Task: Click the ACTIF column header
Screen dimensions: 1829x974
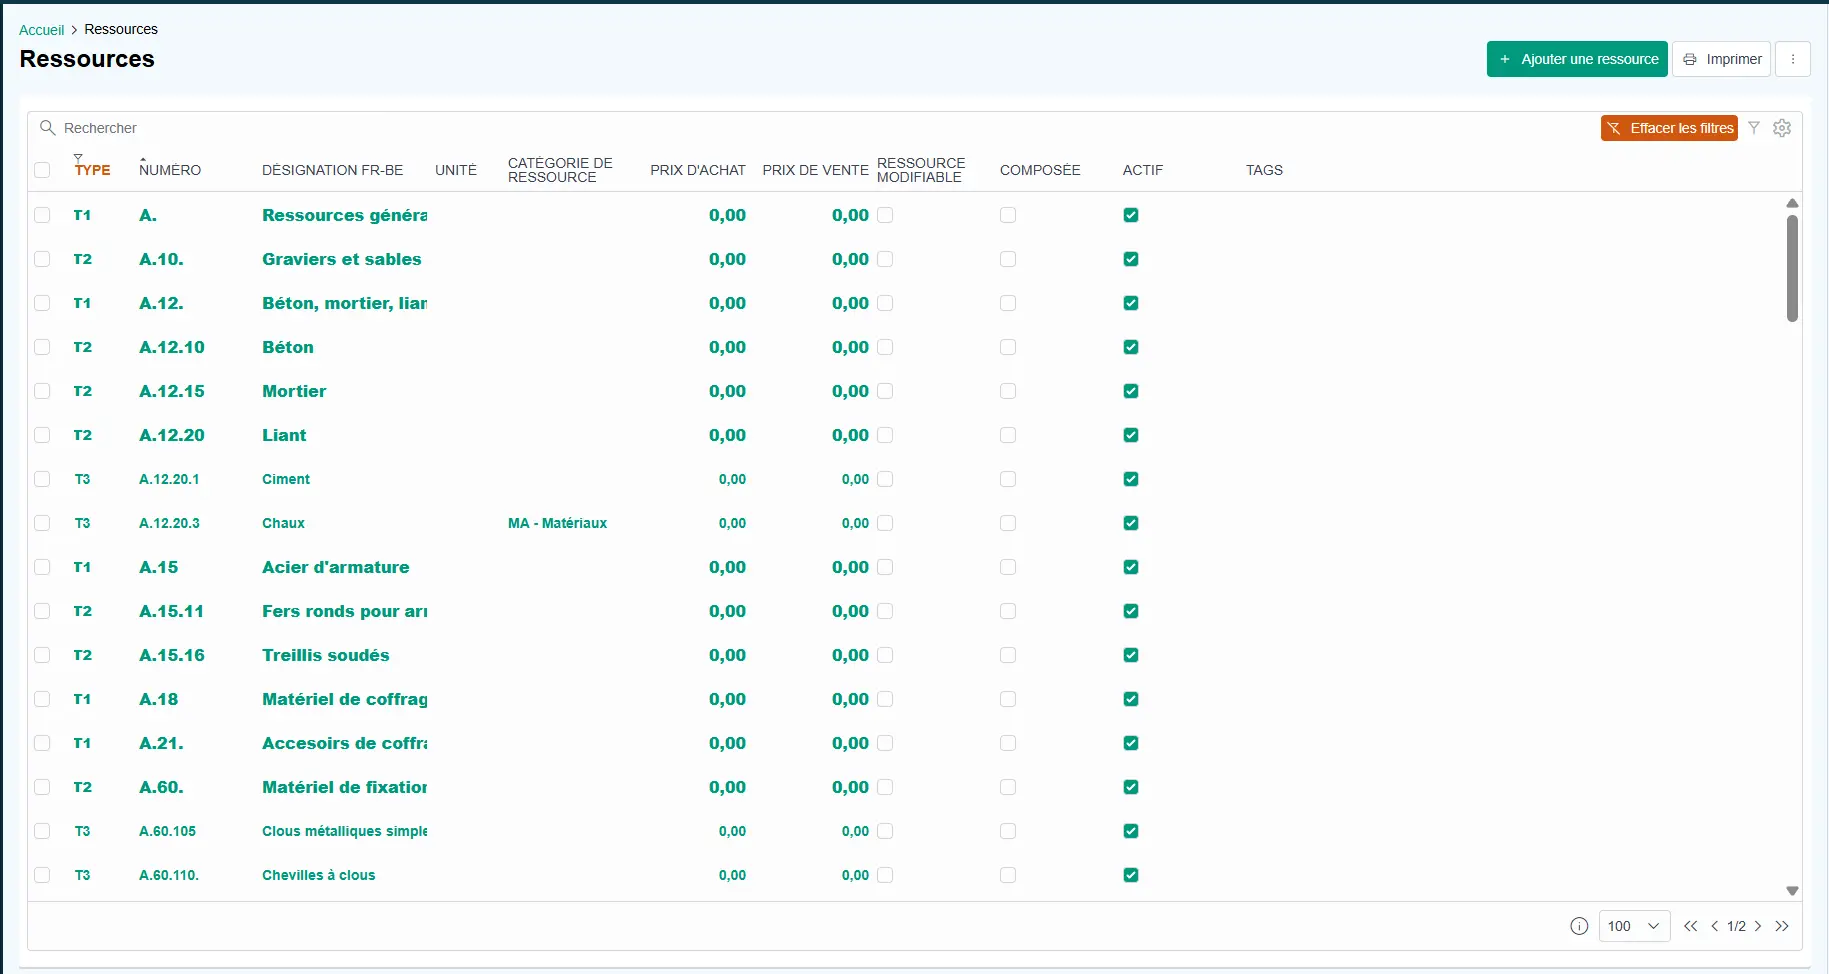Action: tap(1143, 170)
